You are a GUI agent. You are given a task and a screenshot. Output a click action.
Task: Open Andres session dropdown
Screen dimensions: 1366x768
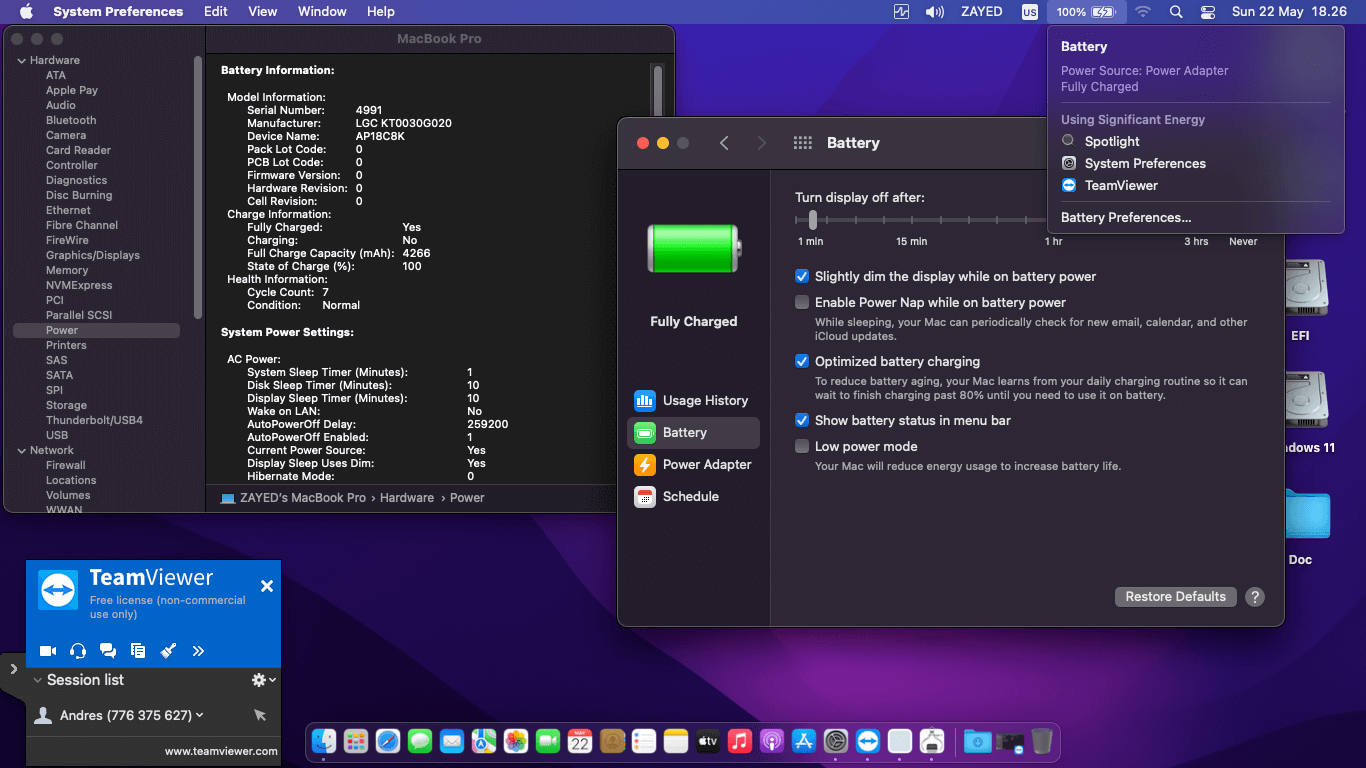200,715
